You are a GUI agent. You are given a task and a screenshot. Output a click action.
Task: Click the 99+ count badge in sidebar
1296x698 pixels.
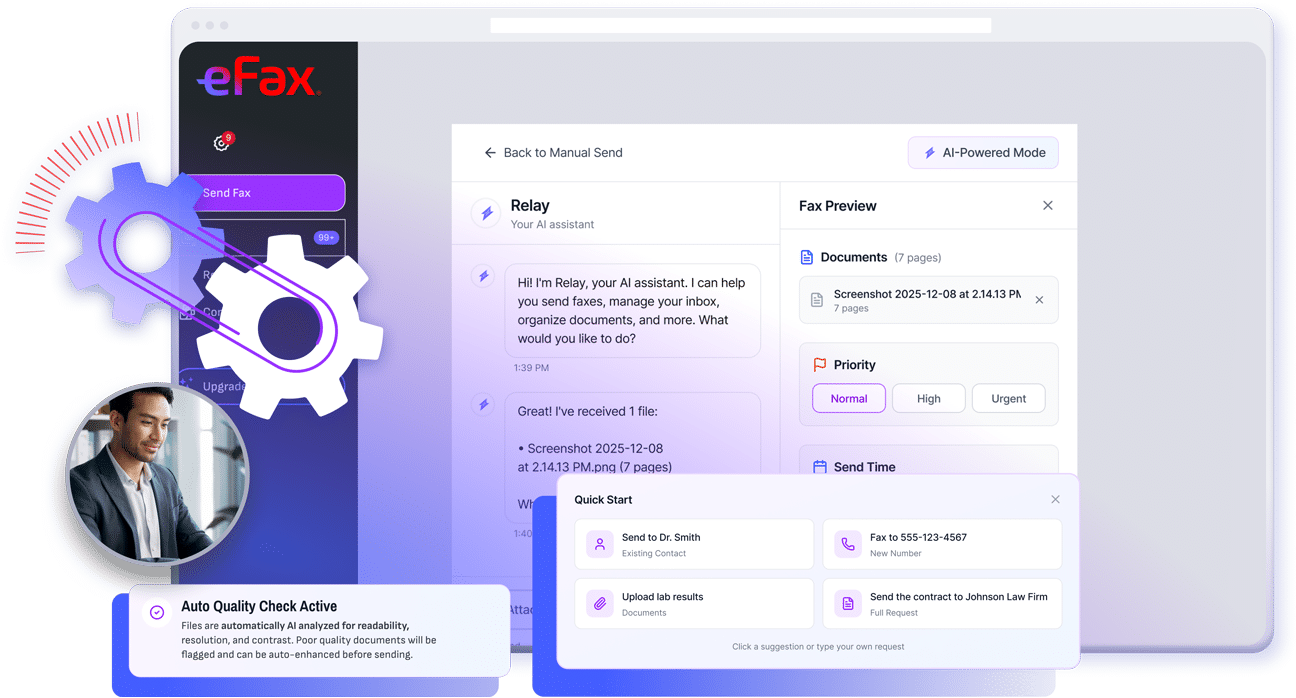tap(326, 238)
